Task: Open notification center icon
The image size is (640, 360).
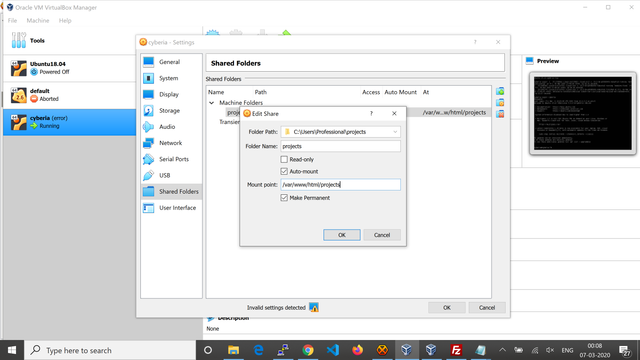Action: tap(624, 351)
